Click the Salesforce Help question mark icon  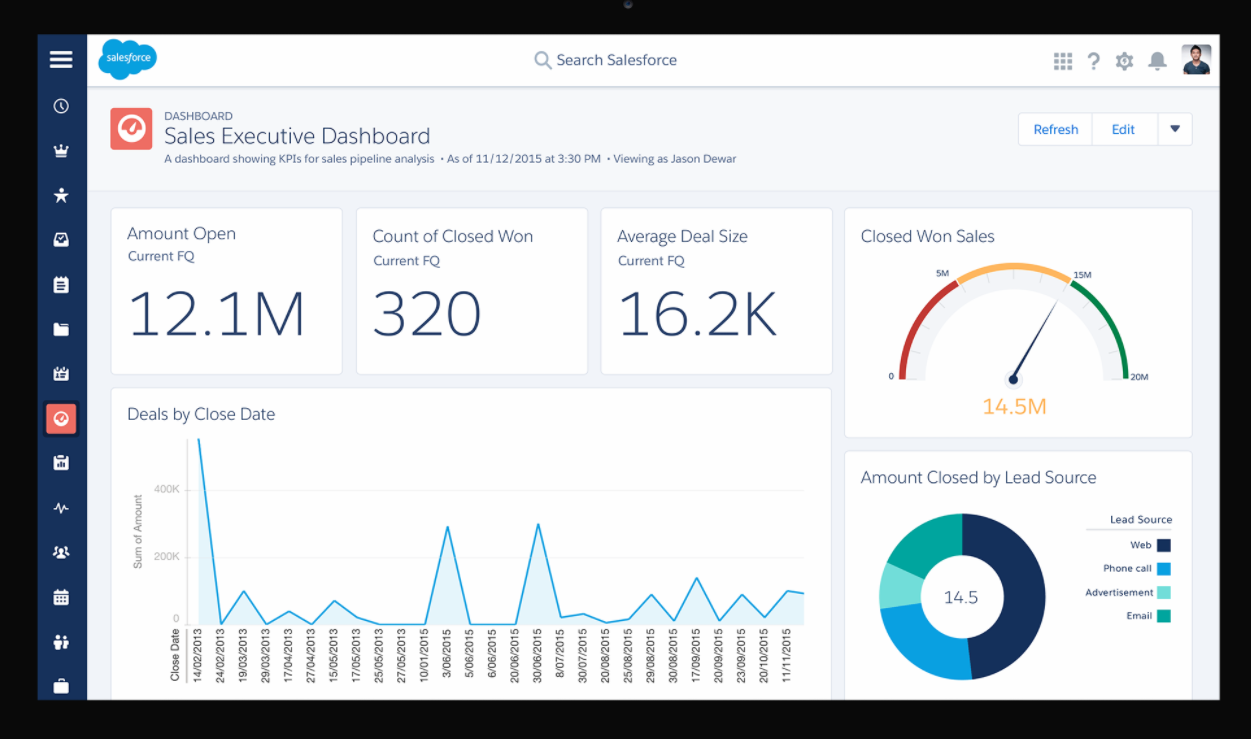(x=1094, y=60)
